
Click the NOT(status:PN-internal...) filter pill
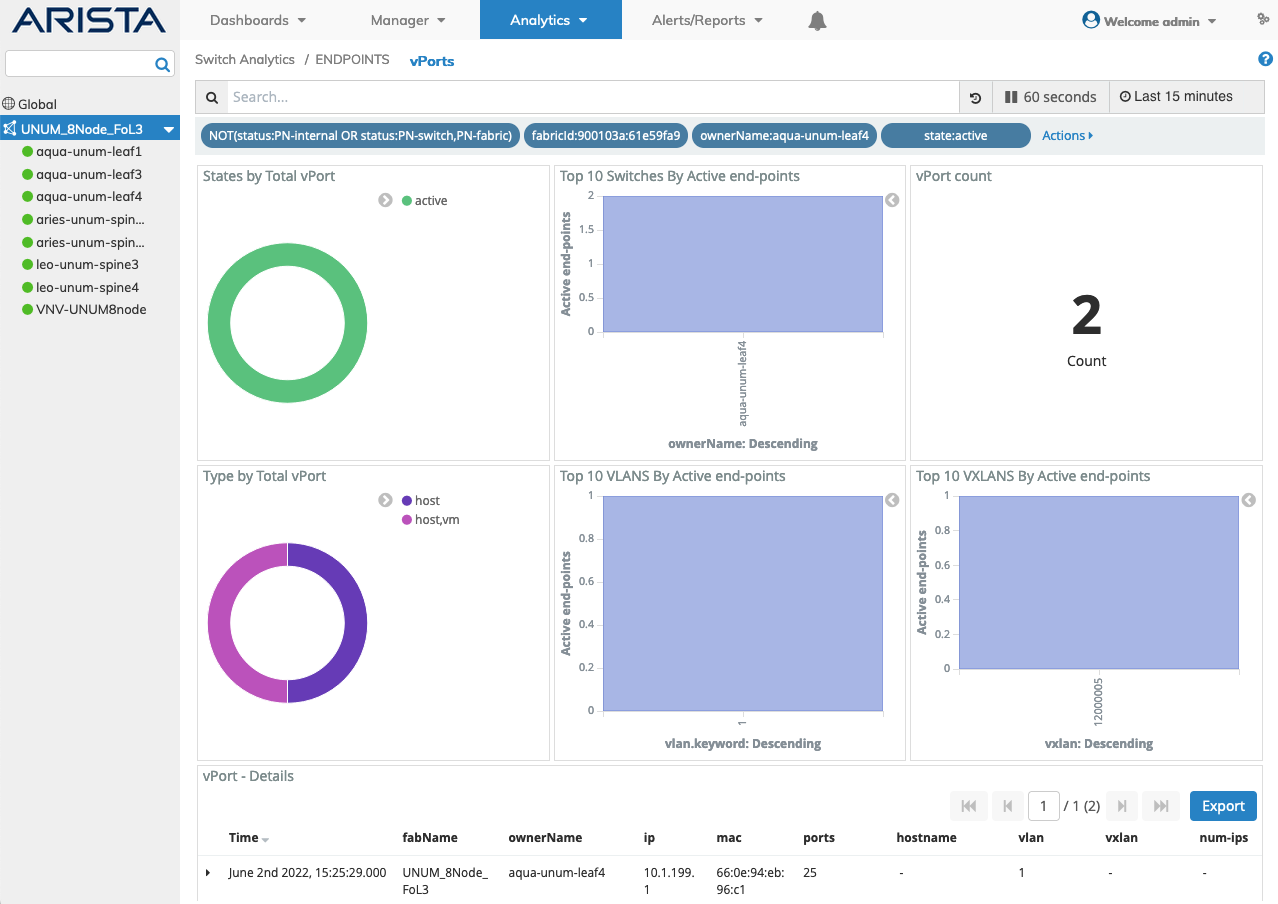[361, 135]
